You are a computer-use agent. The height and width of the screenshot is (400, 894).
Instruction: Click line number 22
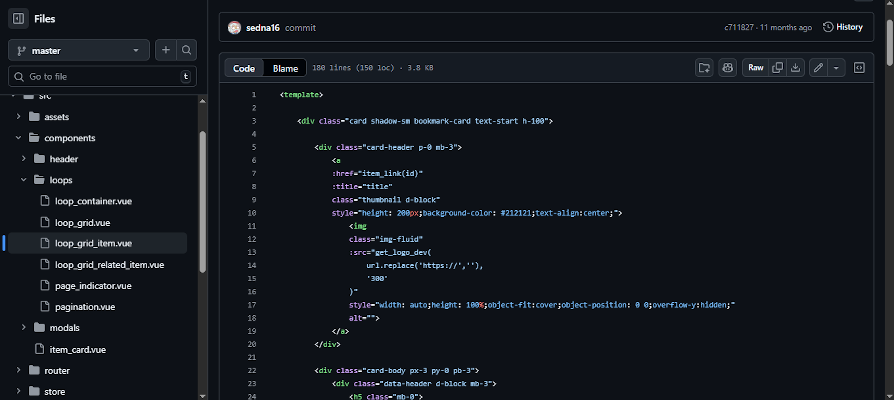252,370
